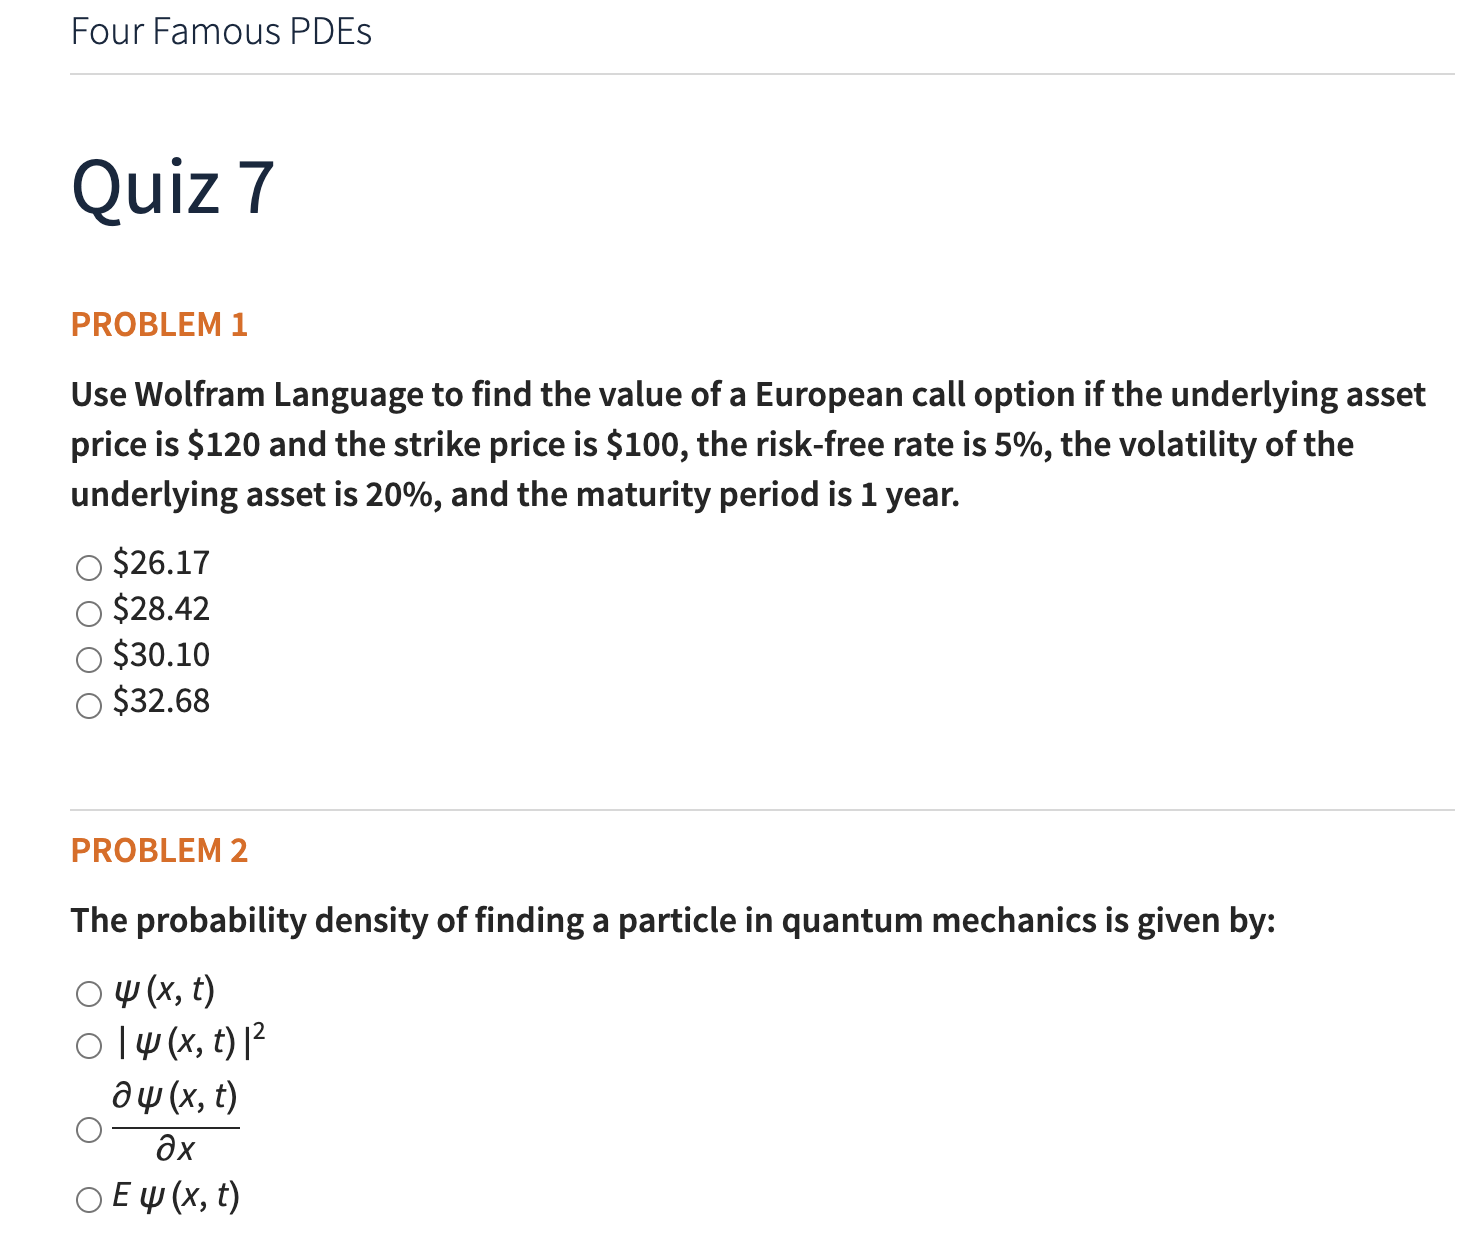Choose ψ(x, t) as the probability density
The image size is (1474, 1256).
(x=88, y=995)
